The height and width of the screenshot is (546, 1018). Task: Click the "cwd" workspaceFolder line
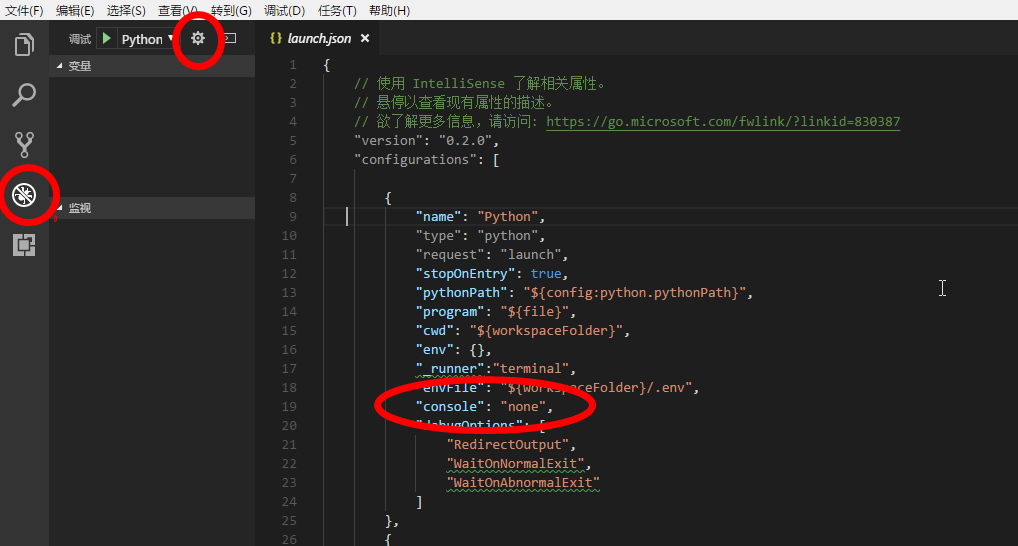click(523, 330)
